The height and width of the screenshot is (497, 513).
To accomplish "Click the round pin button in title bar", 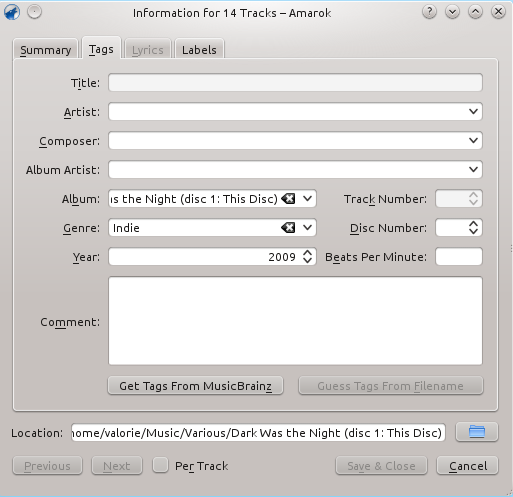I will coord(34,12).
